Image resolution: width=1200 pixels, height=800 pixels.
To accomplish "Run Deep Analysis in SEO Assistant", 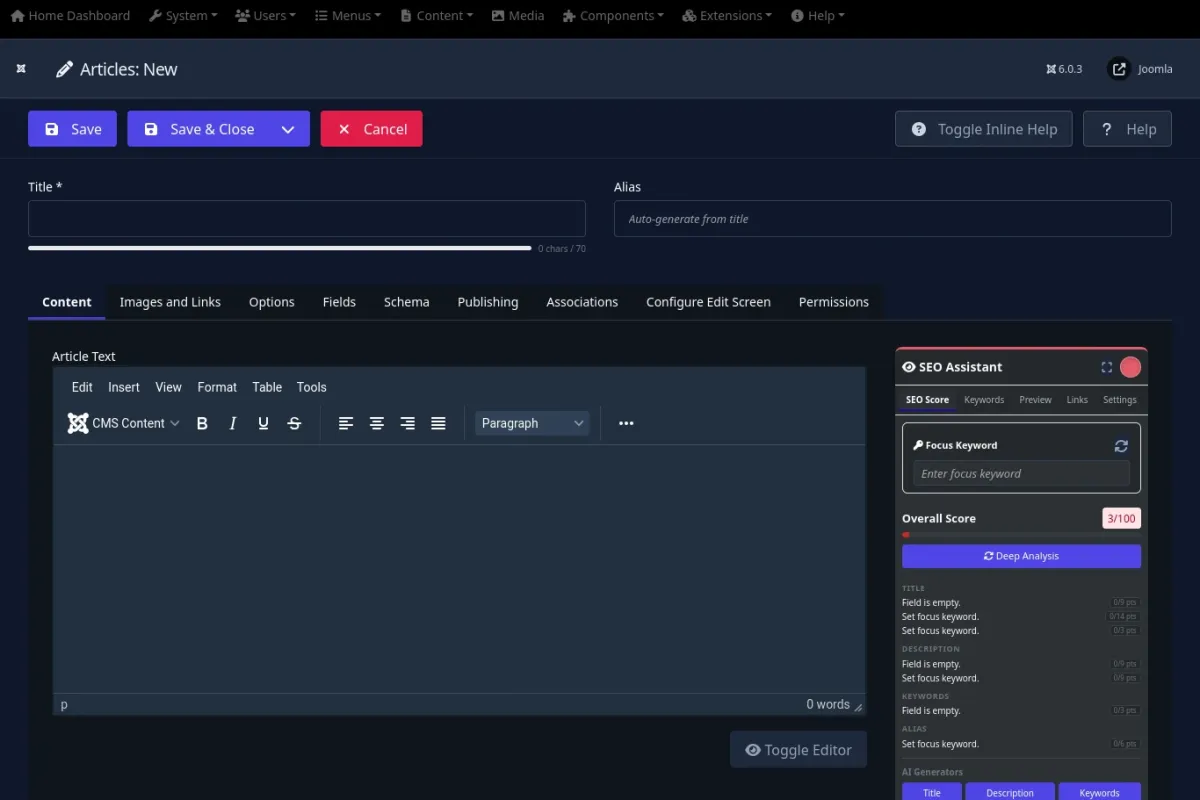I will [x=1021, y=556].
